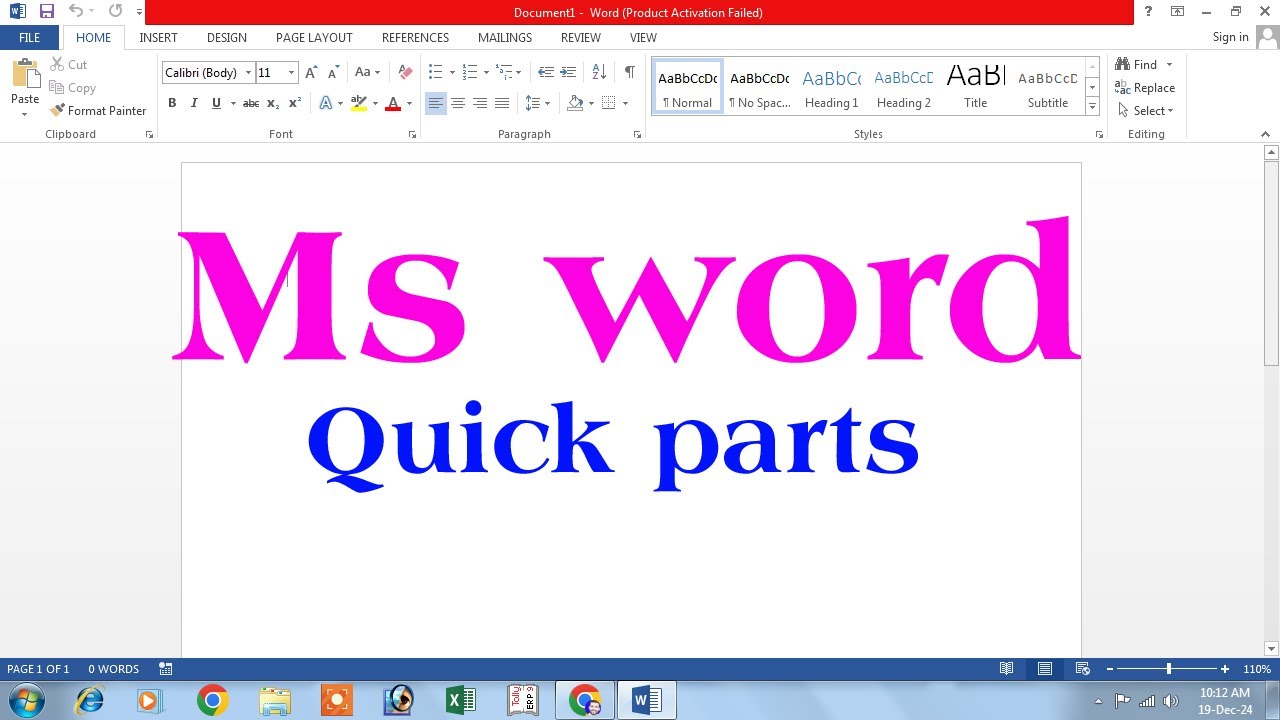Open the font size dropdown arrow
This screenshot has width=1280, height=720.
291,73
